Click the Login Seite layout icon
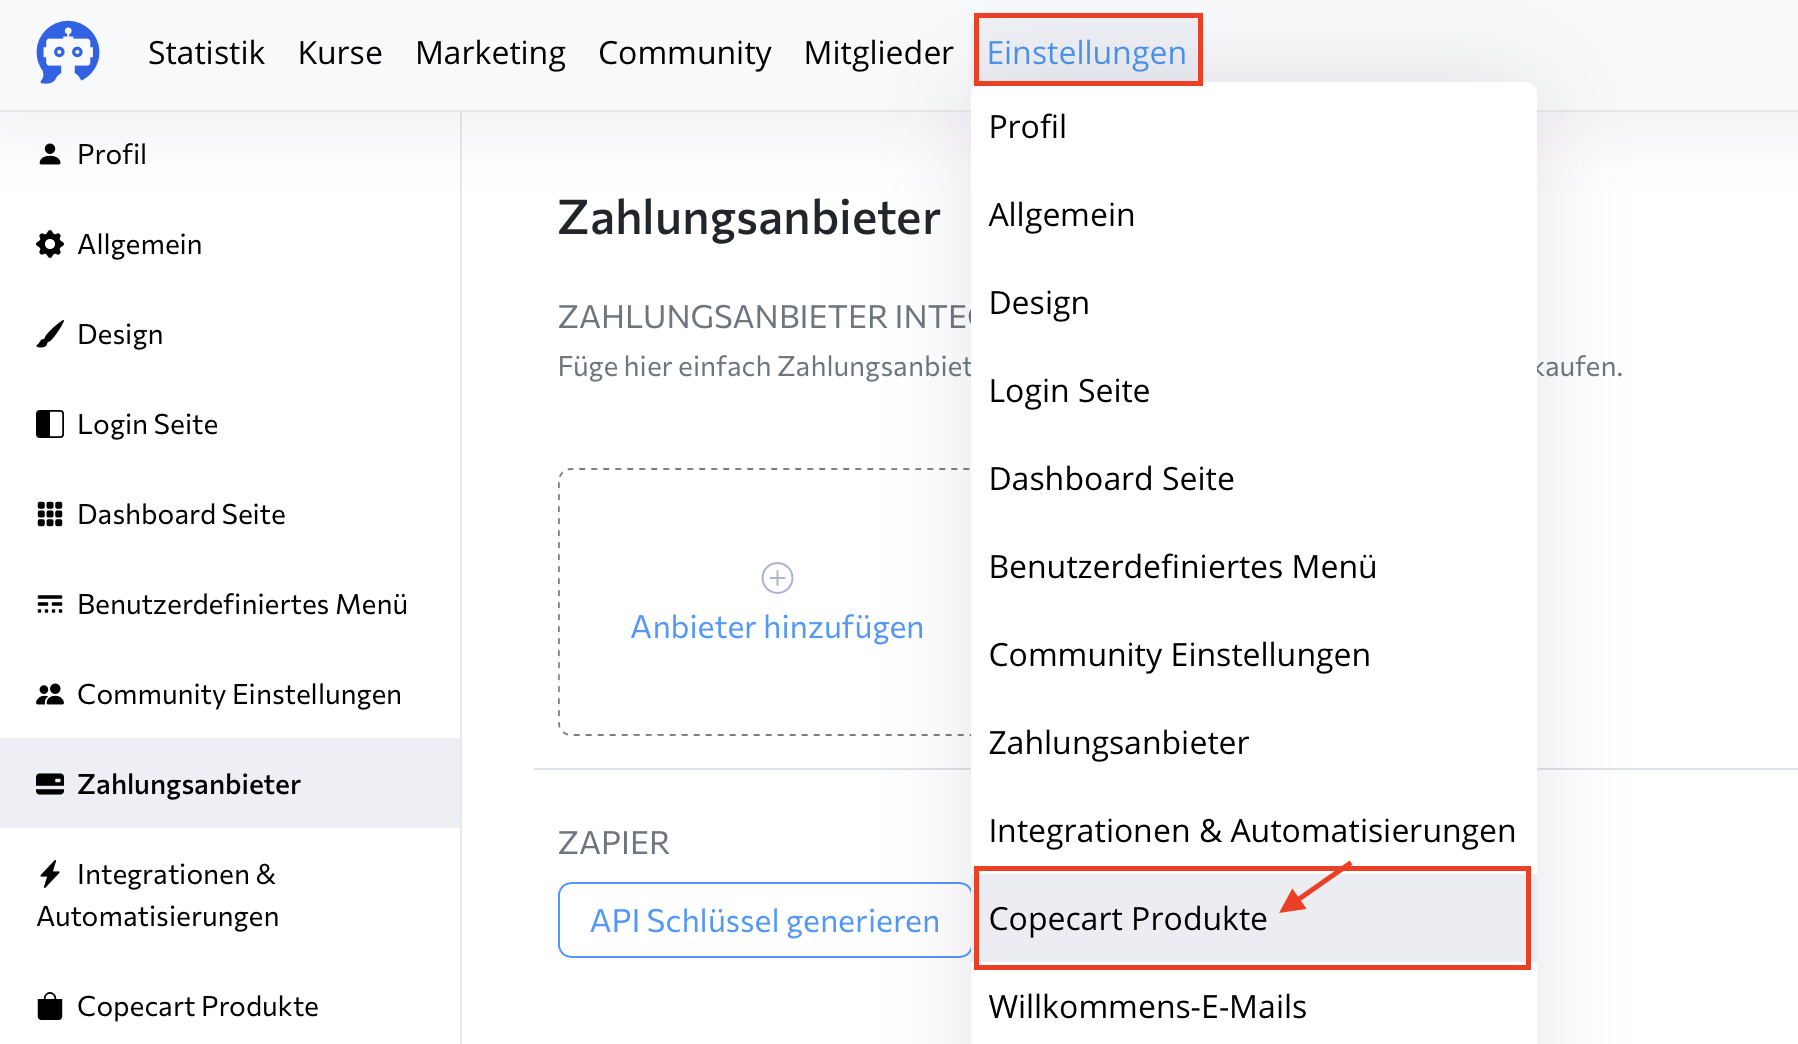 point(50,424)
